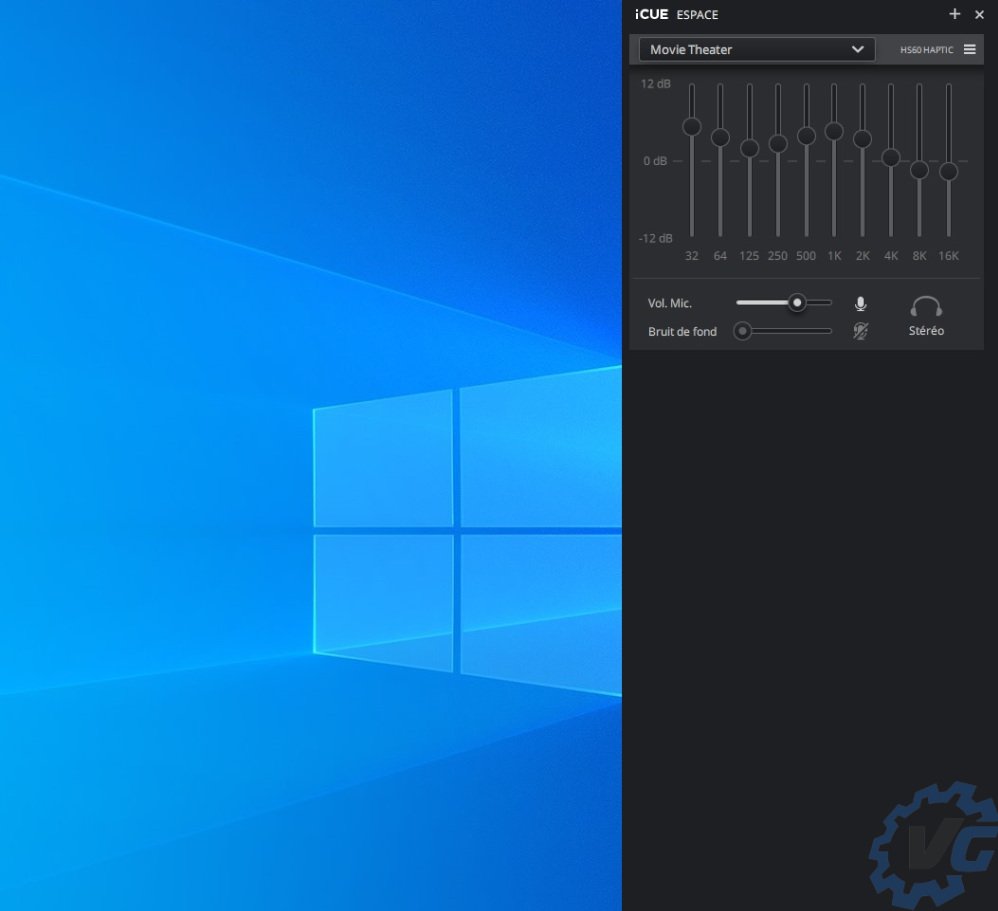
Task: Click the dropdown chevron arrow of preset selector
Action: click(857, 49)
